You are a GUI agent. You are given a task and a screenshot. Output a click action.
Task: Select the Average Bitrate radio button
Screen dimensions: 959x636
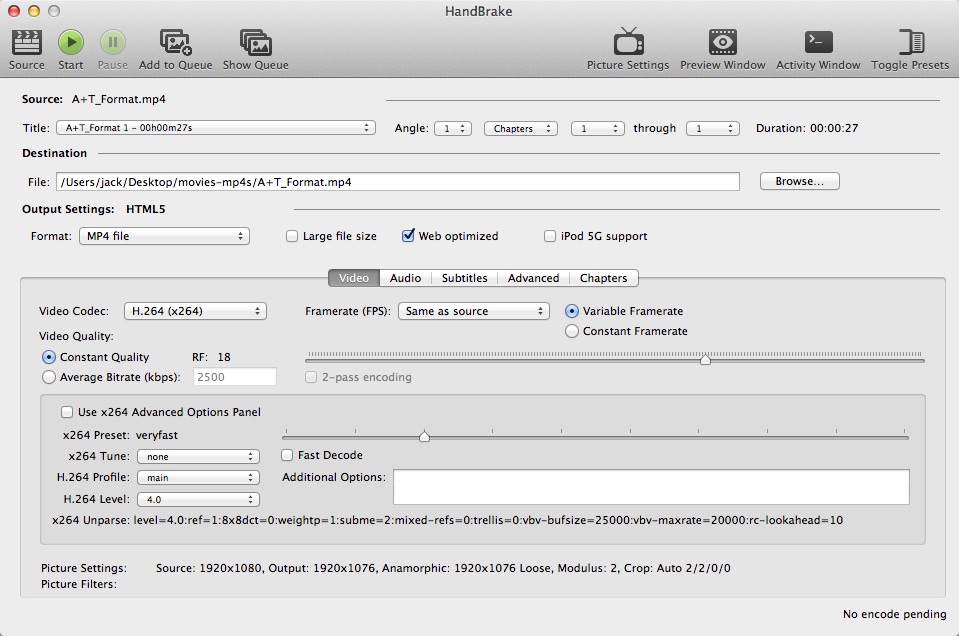pos(49,378)
